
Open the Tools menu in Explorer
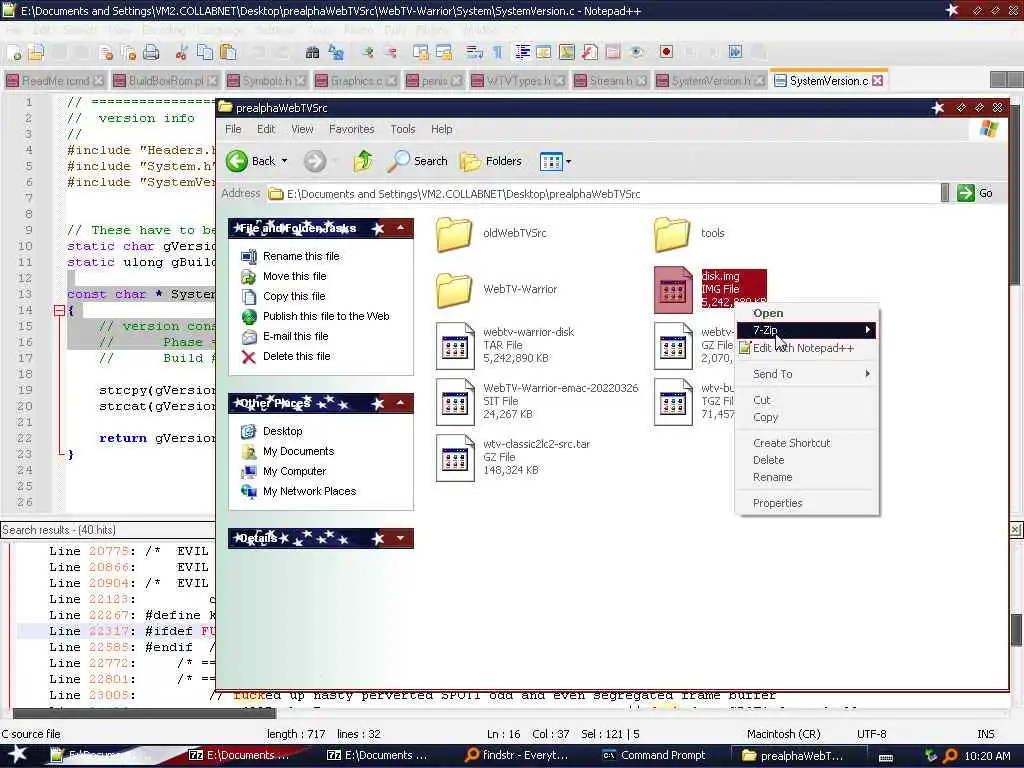pyautogui.click(x=402, y=129)
